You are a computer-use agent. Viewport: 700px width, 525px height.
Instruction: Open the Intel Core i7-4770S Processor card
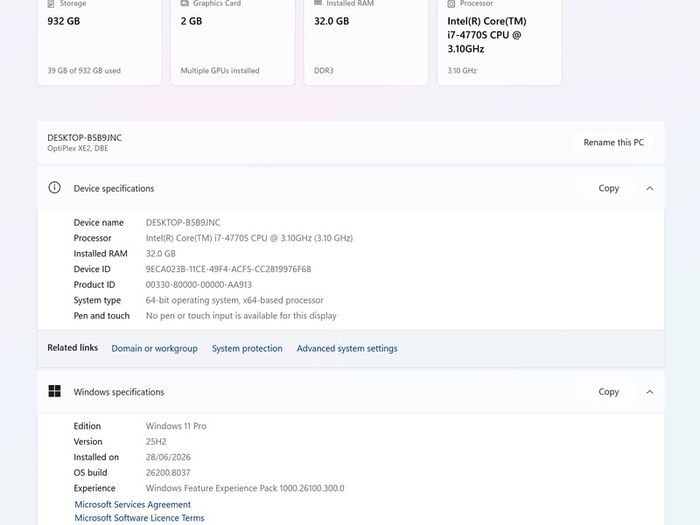499,40
